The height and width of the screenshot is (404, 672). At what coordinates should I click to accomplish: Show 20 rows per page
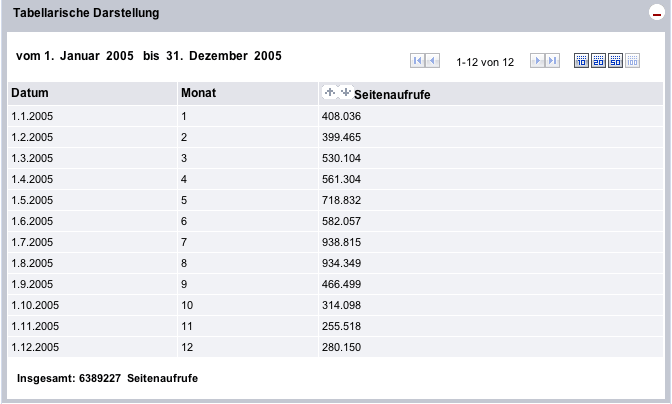pyautogui.click(x=598, y=61)
